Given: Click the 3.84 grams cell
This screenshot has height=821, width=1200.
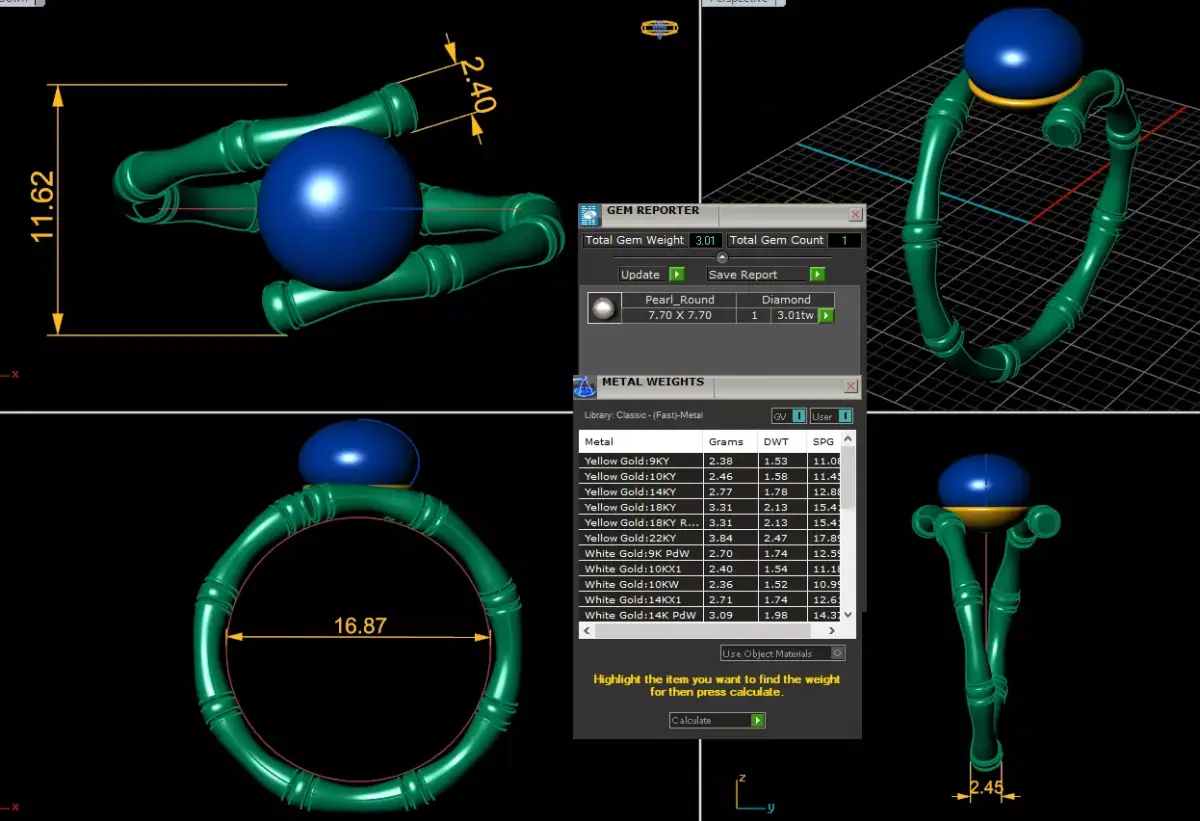Looking at the screenshot, I should [x=730, y=538].
